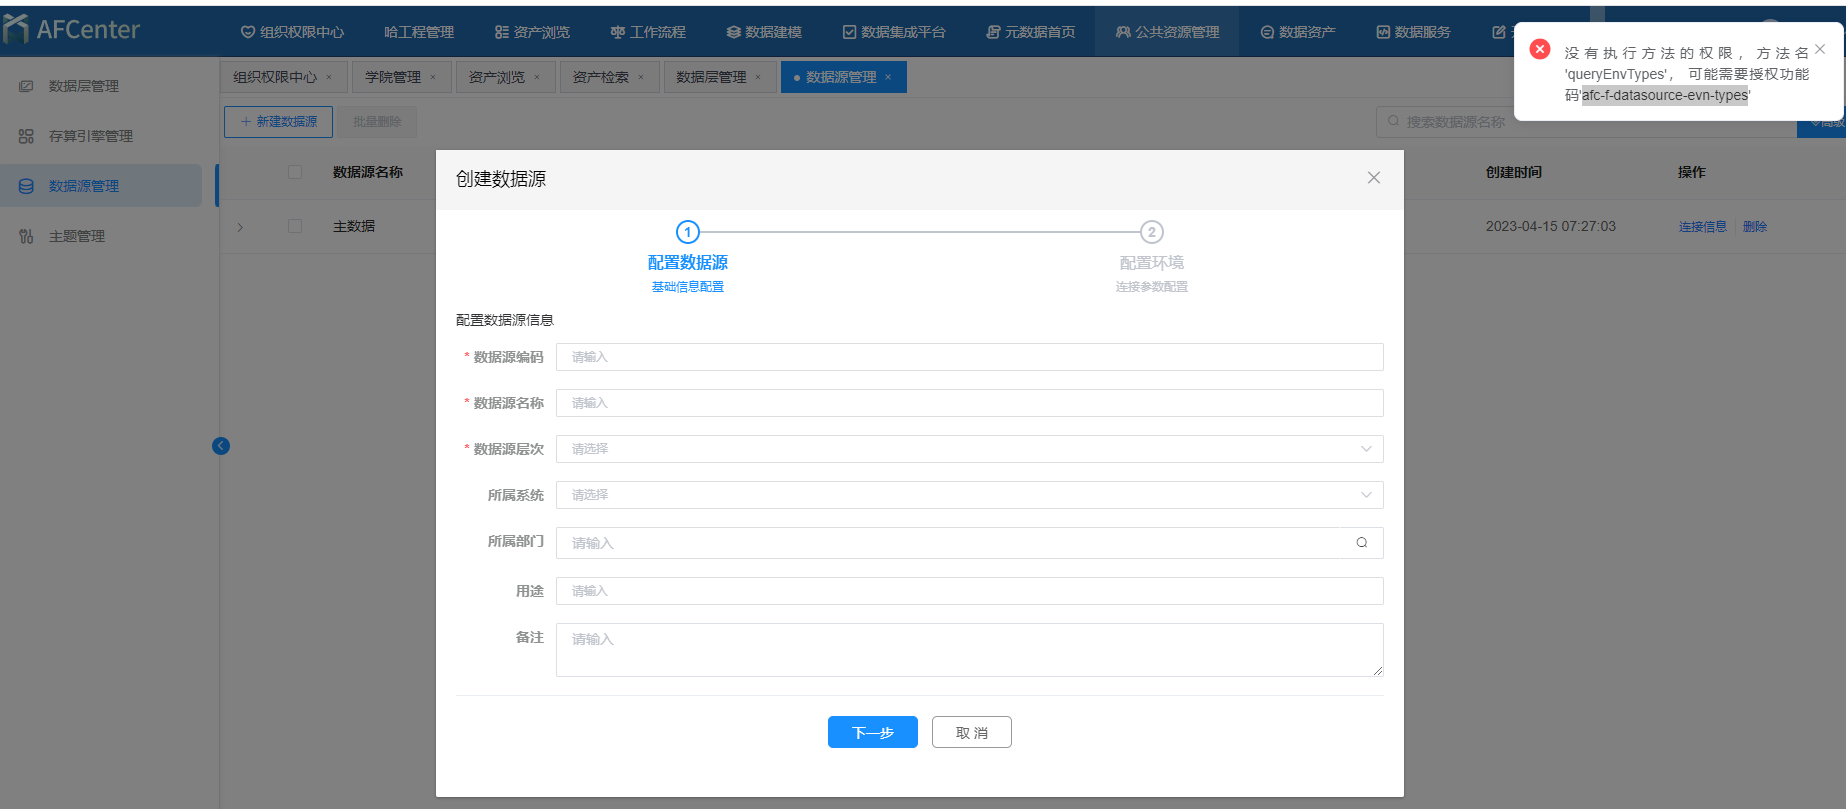Click the AFCenter logo icon
1846x809 pixels.
pos(15,29)
